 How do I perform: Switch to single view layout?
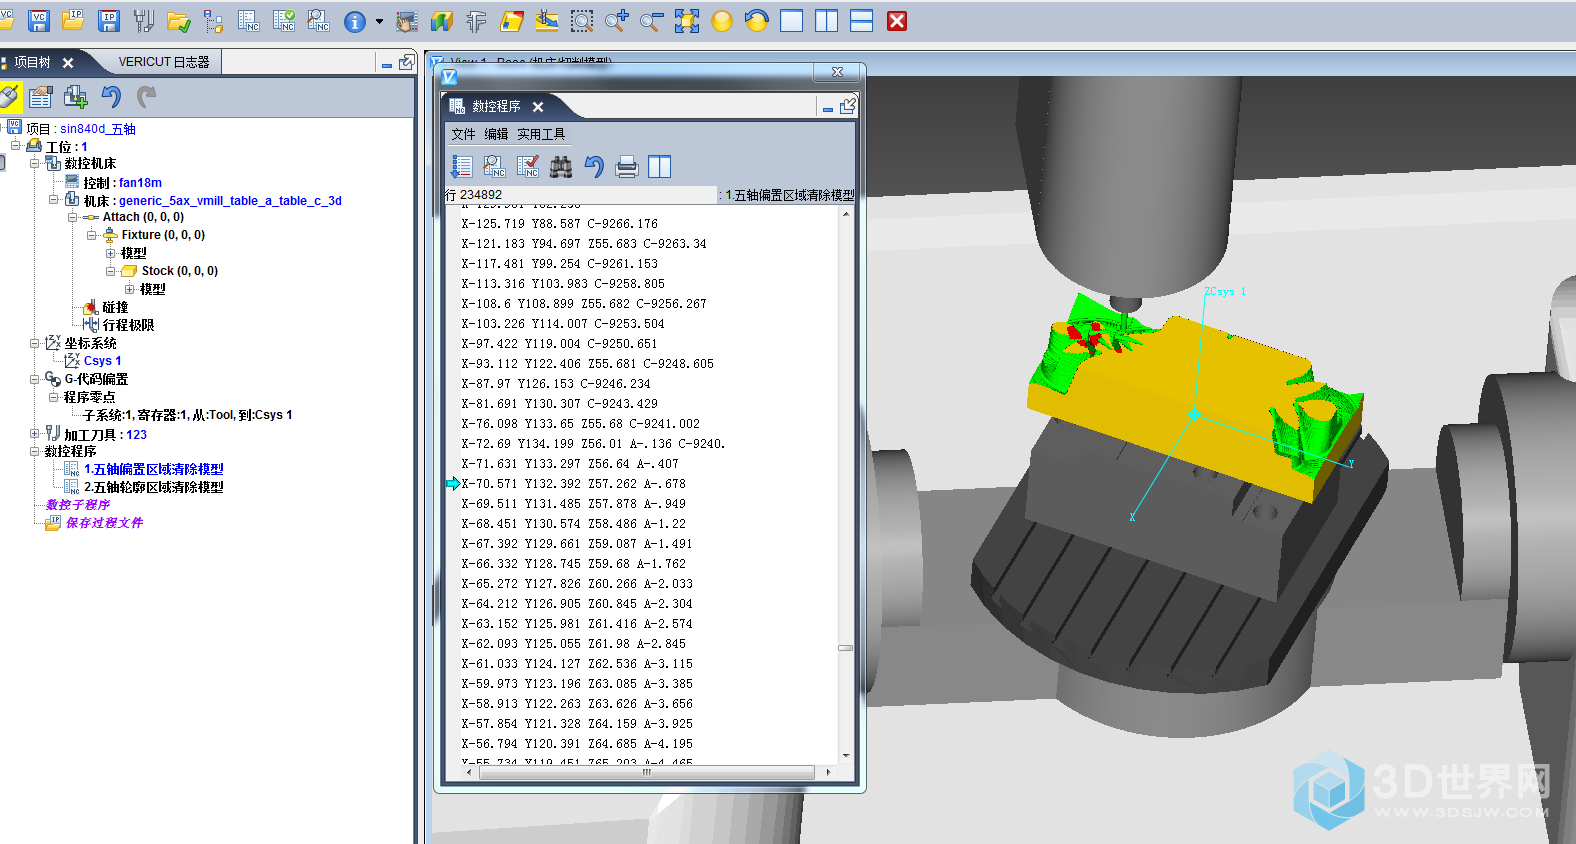coord(792,20)
